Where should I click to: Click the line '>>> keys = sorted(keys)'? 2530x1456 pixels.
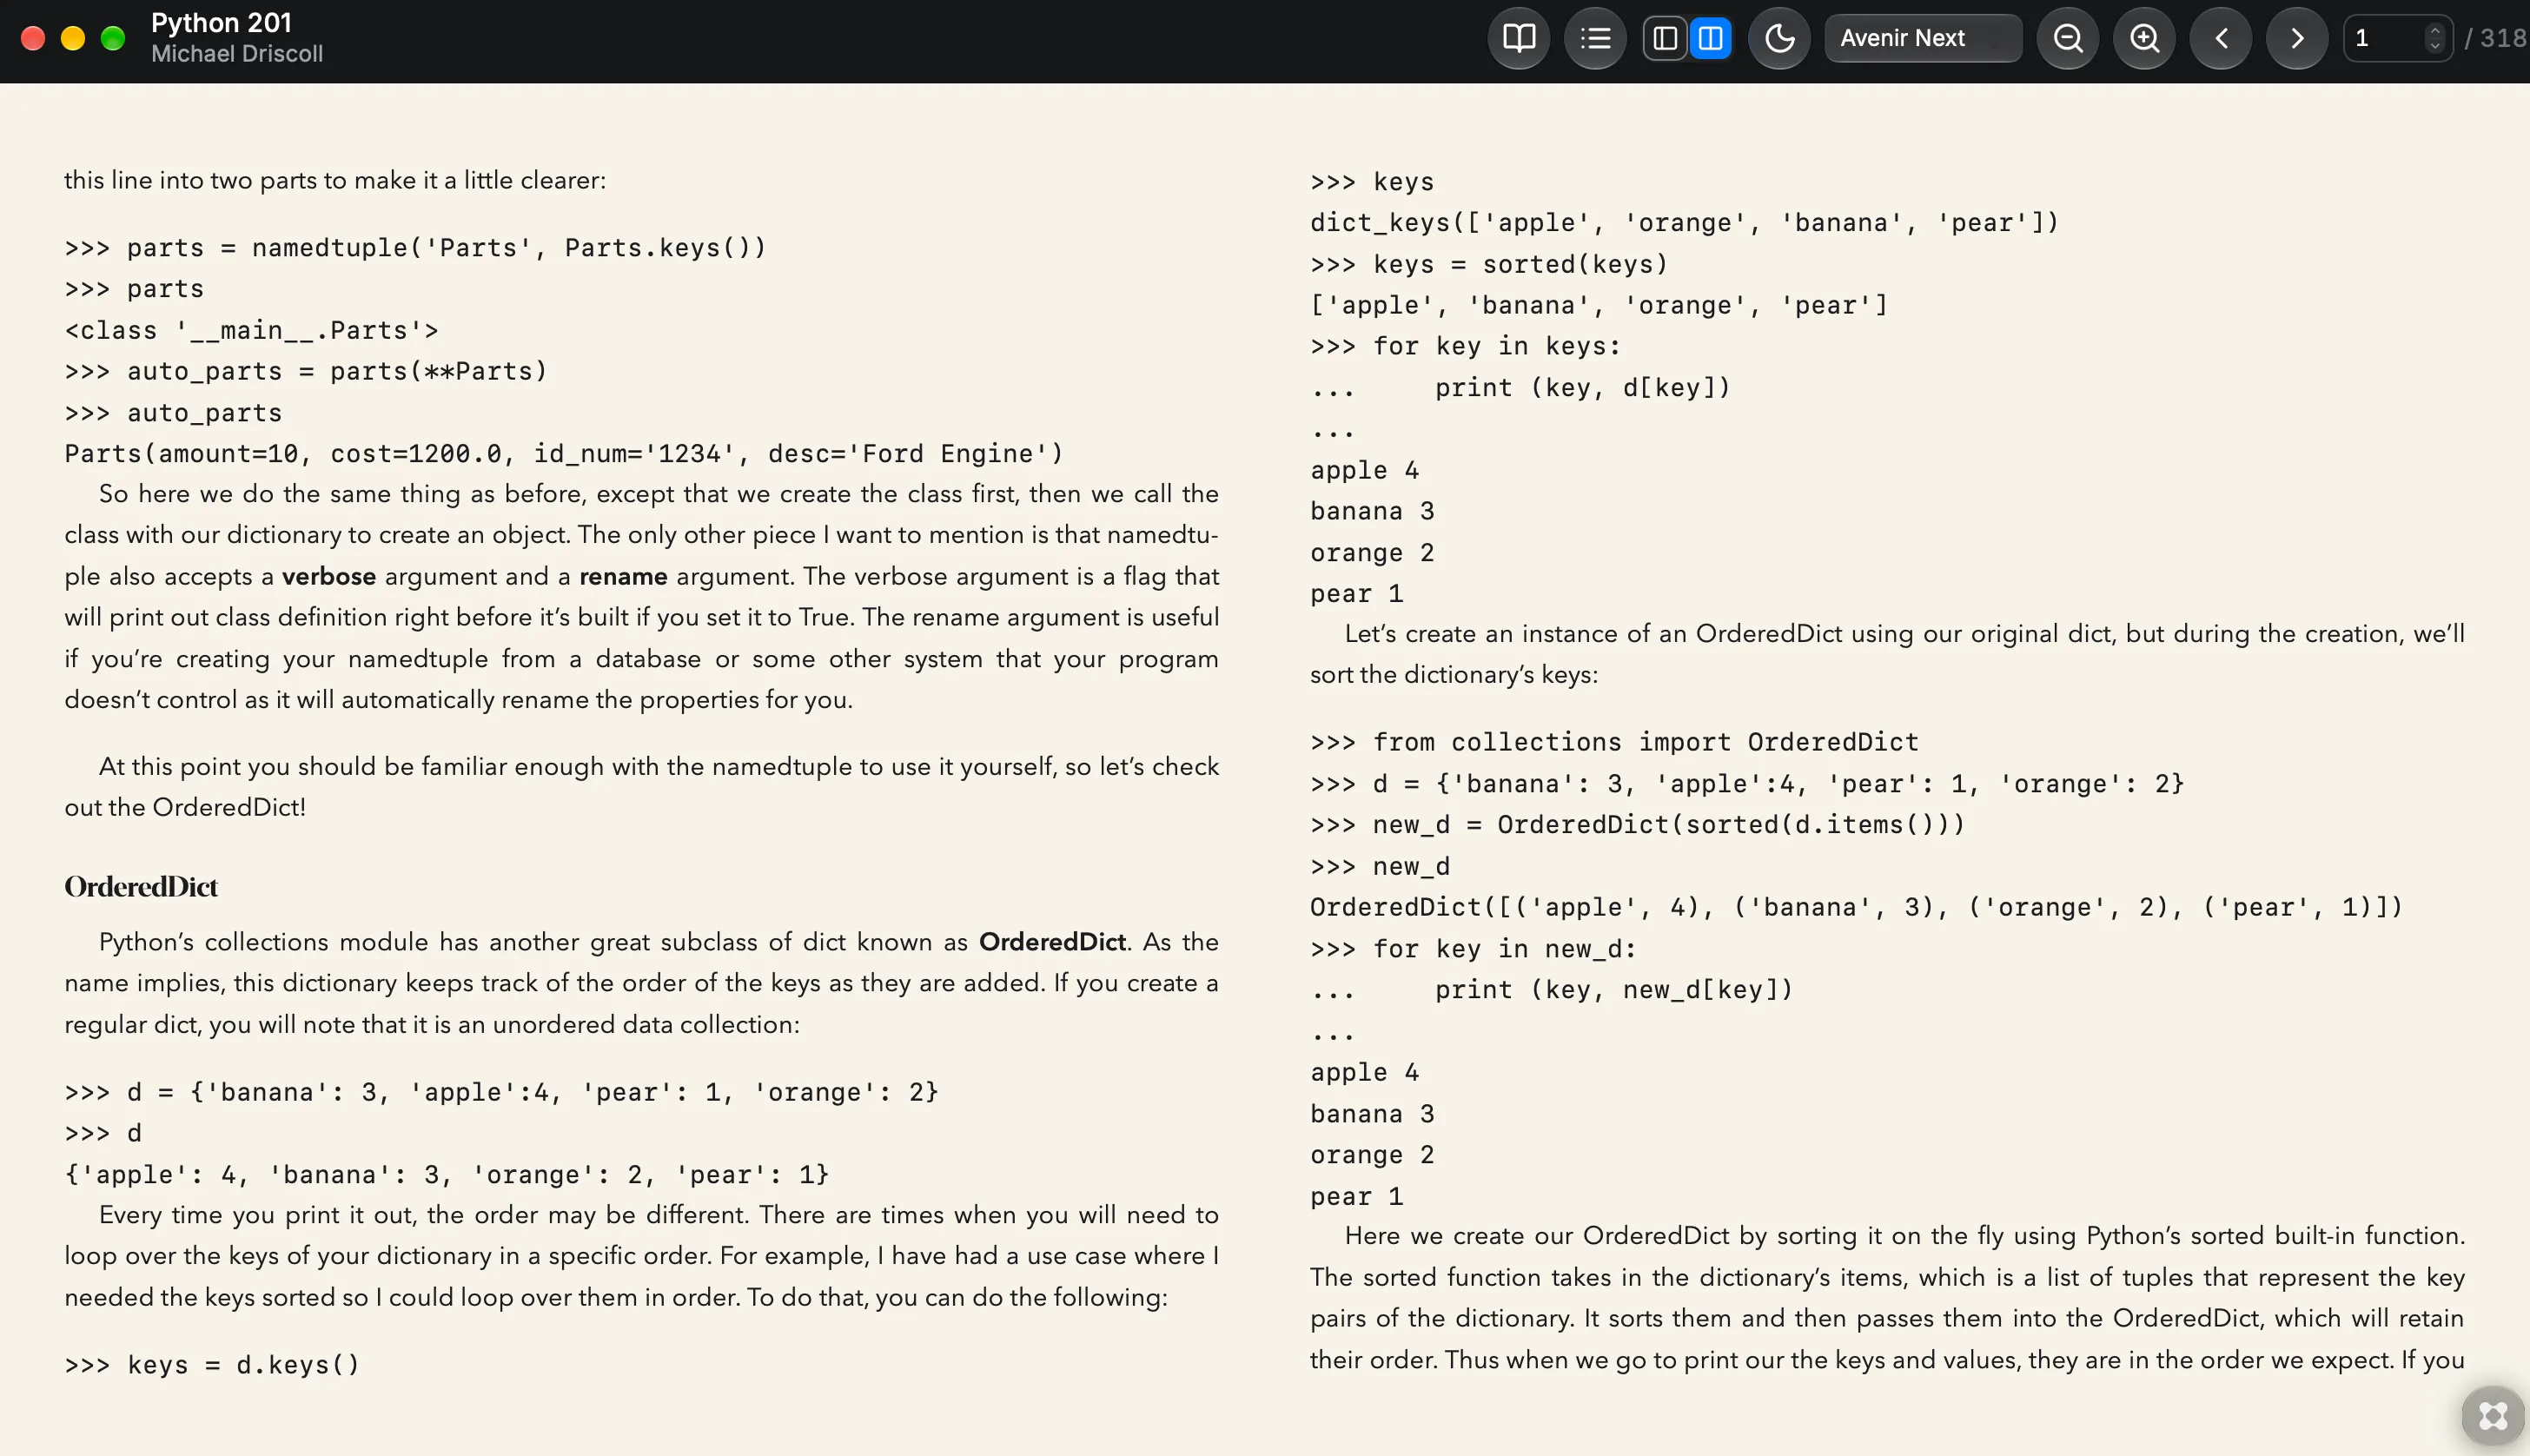tap(1489, 264)
